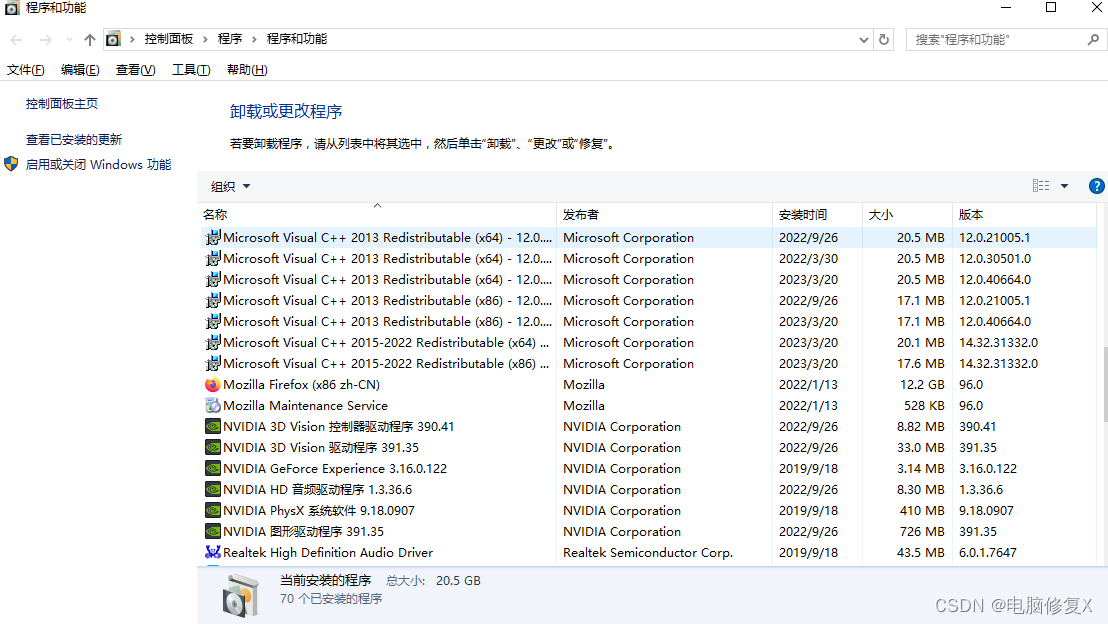Select NVIDIA PhysX 系统软件 9.18.0907

(647, 510)
